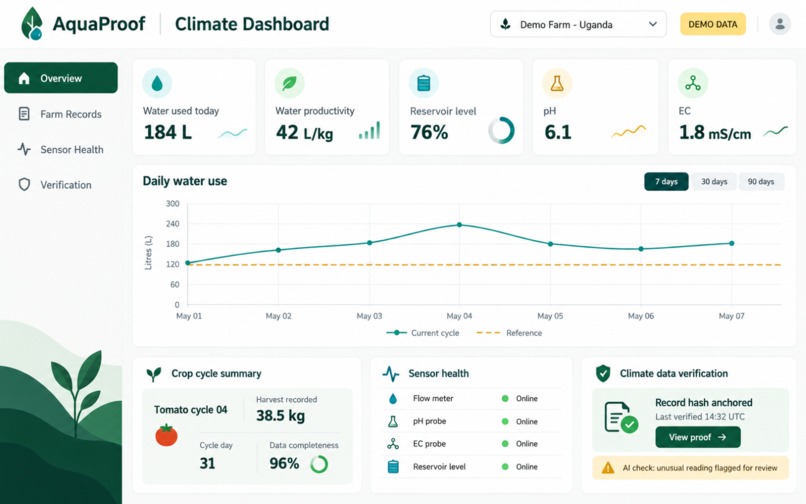Viewport: 806px width, 504px height.
Task: Click the EC probe molecule icon
Action: click(393, 444)
